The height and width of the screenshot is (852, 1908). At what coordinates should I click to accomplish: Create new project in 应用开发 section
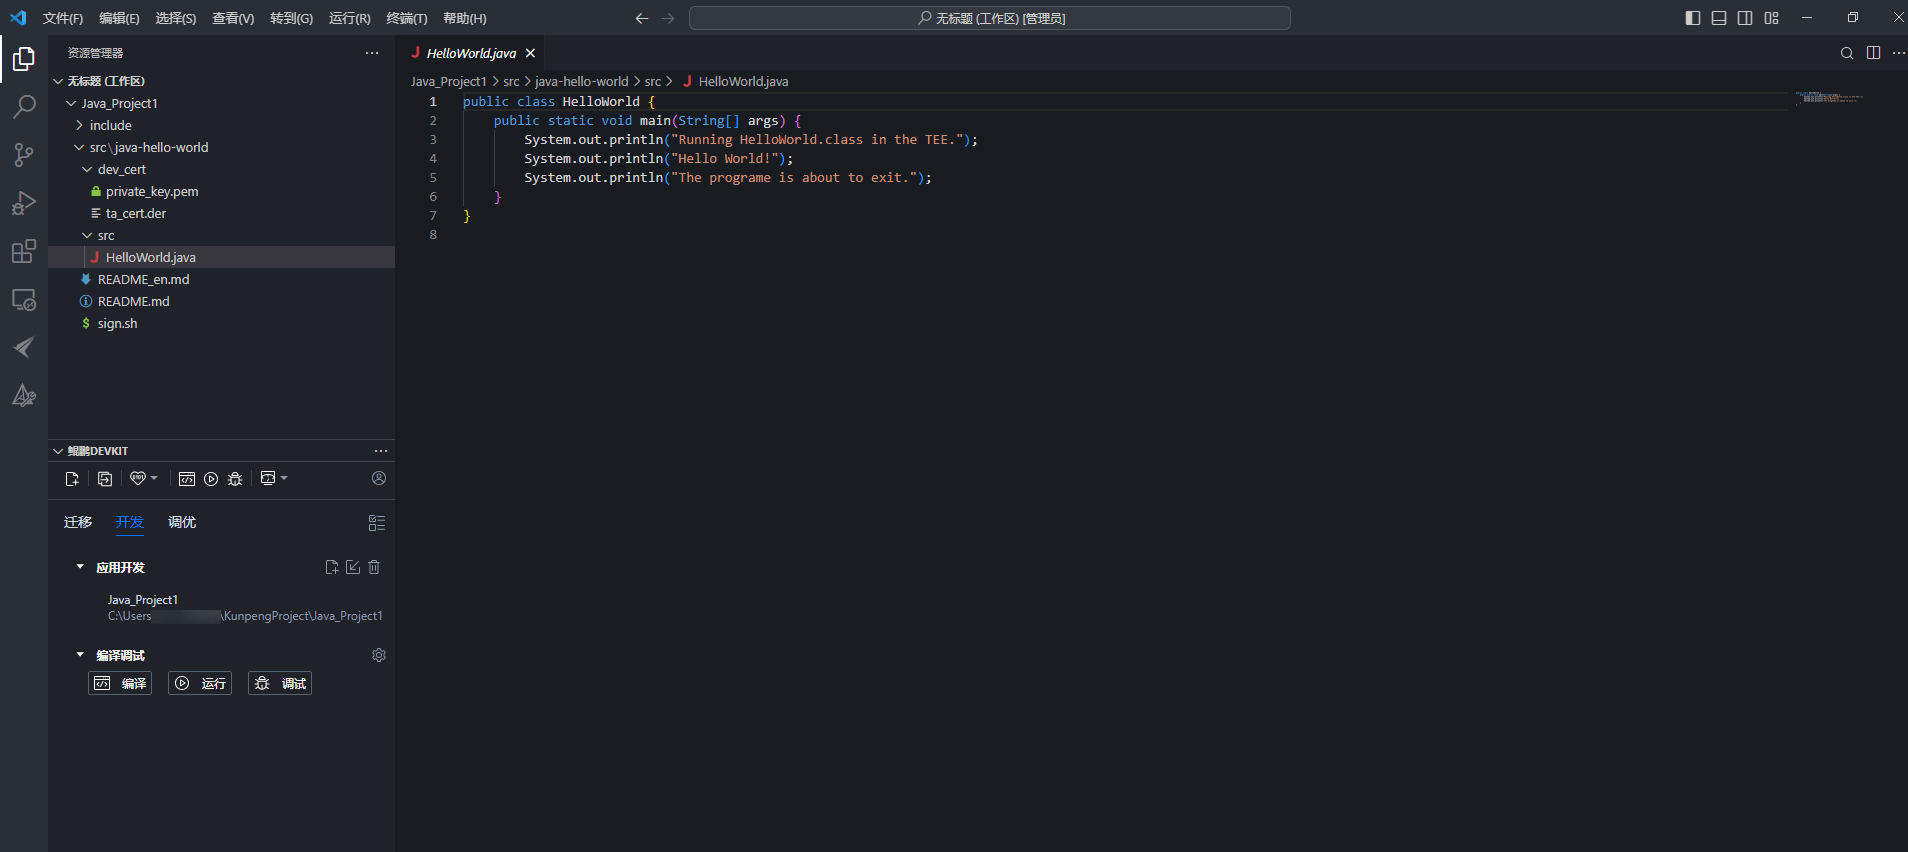pyautogui.click(x=332, y=567)
